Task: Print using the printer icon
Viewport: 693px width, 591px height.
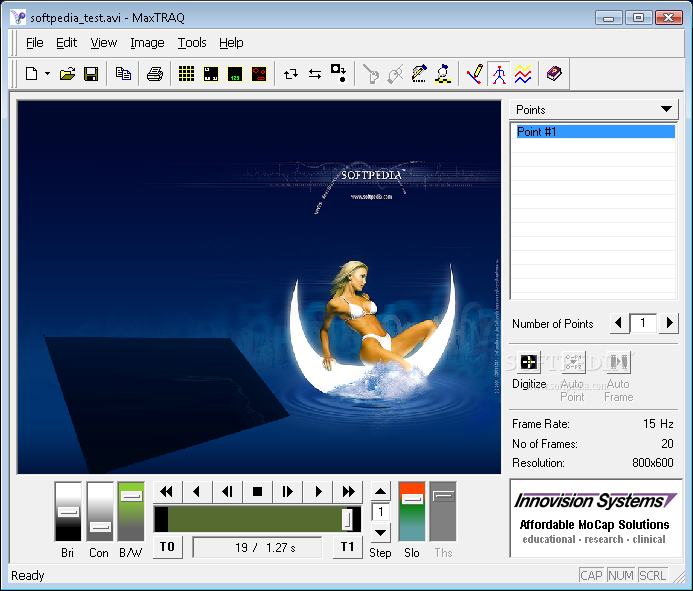Action: tap(155, 74)
